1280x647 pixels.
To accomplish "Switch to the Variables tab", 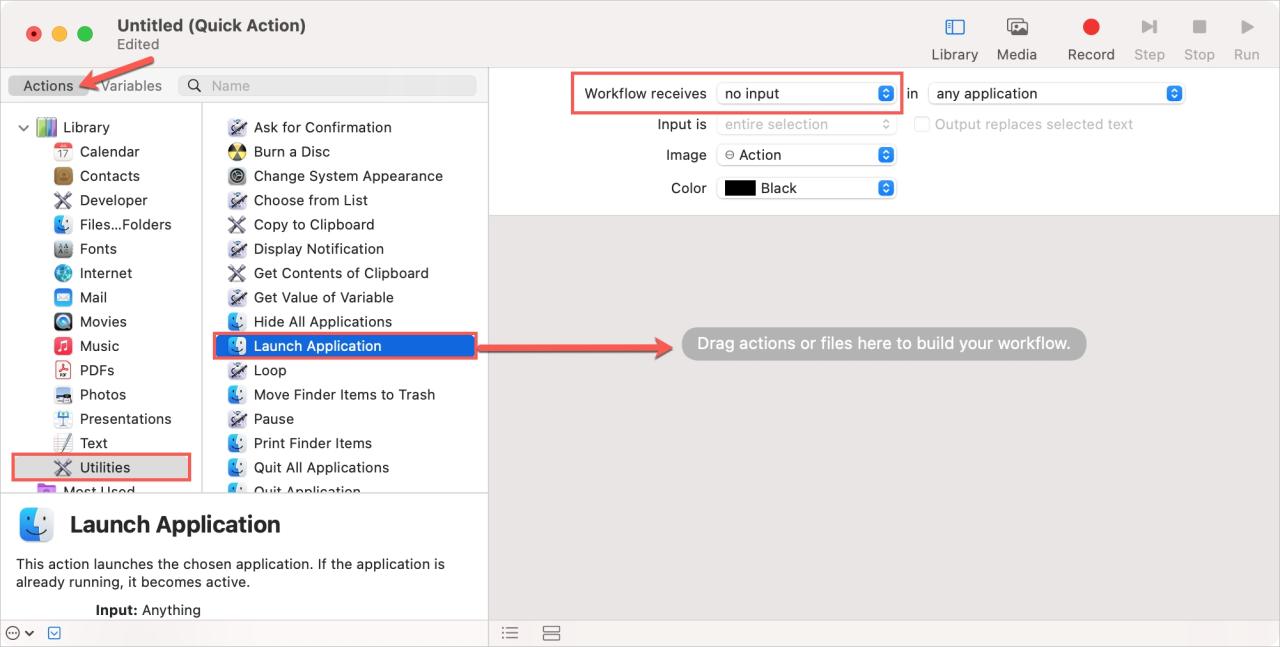I will click(x=130, y=86).
